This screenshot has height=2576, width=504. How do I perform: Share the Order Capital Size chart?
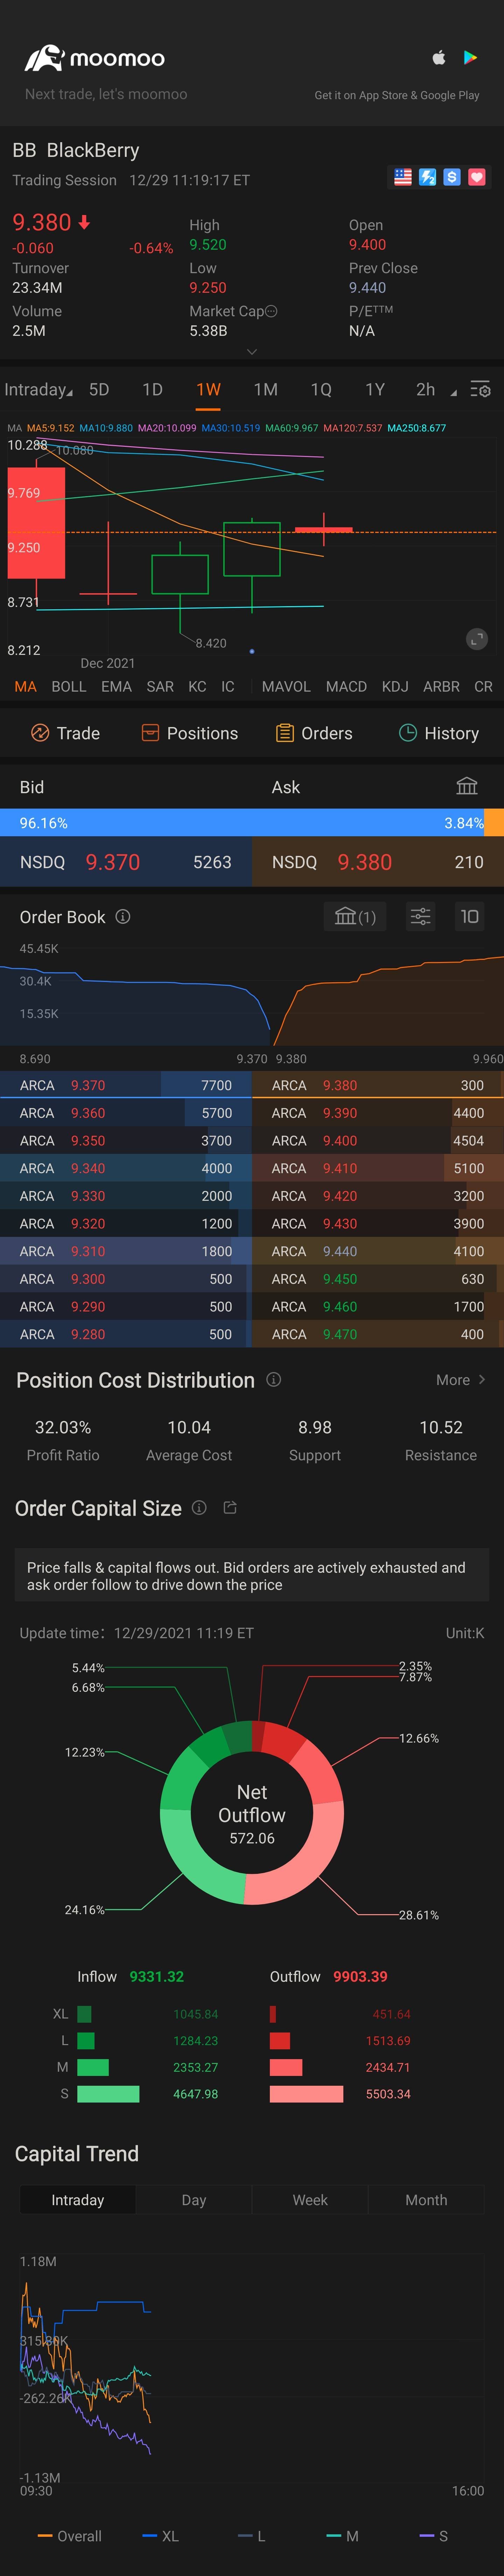(x=230, y=1507)
